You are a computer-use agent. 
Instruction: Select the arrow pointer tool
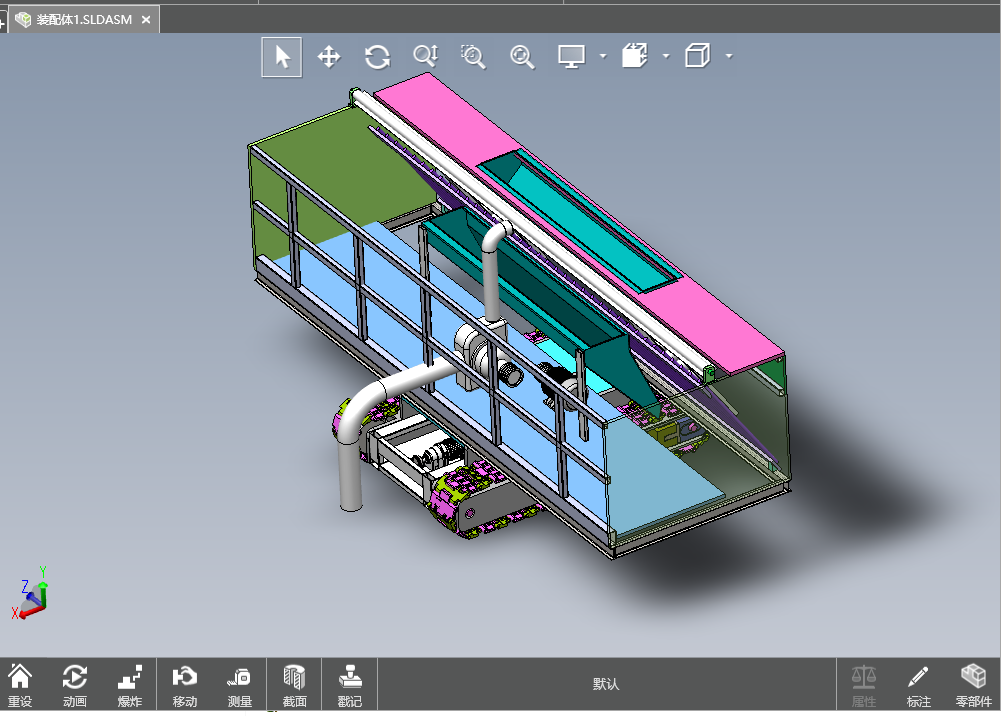[282, 57]
